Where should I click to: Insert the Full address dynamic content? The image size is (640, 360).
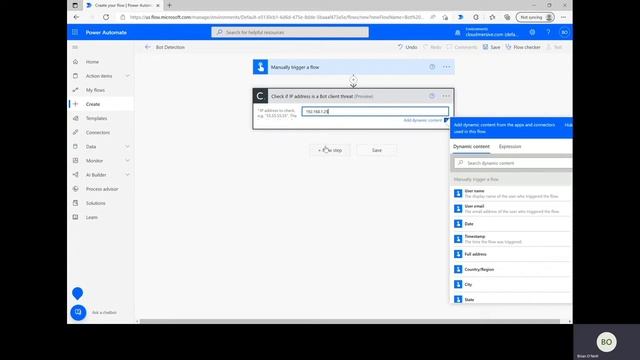point(511,254)
